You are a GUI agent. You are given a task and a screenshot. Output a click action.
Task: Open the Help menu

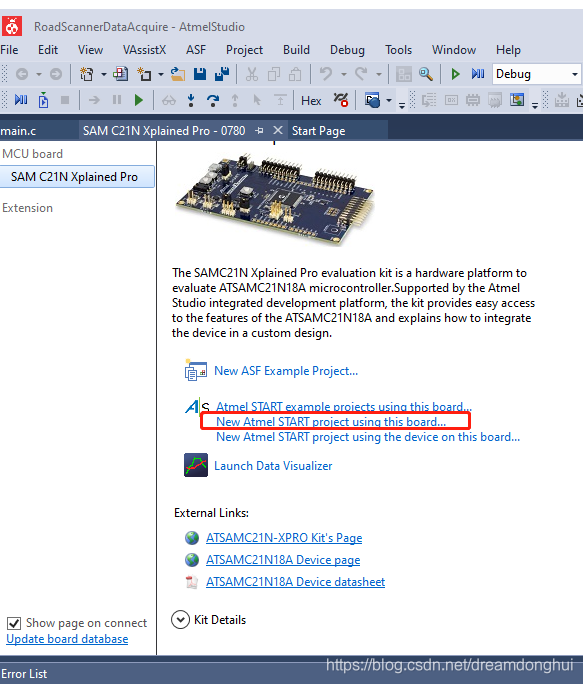(508, 50)
